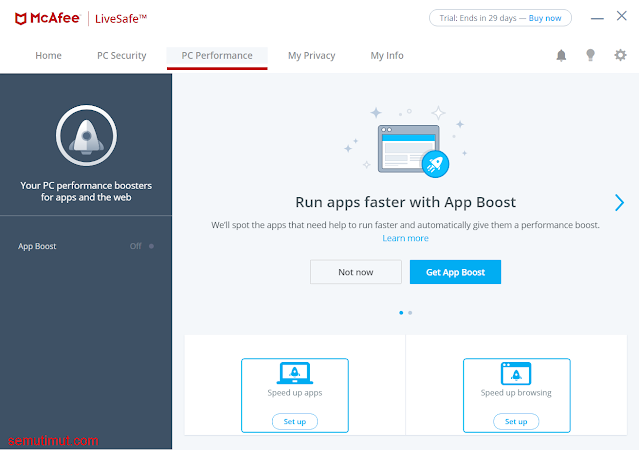Open the notifications bell icon
The height and width of the screenshot is (450, 639).
click(x=561, y=55)
